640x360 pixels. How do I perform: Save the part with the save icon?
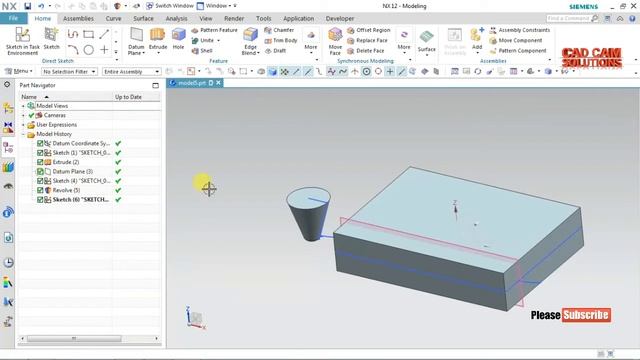[x=27, y=6]
